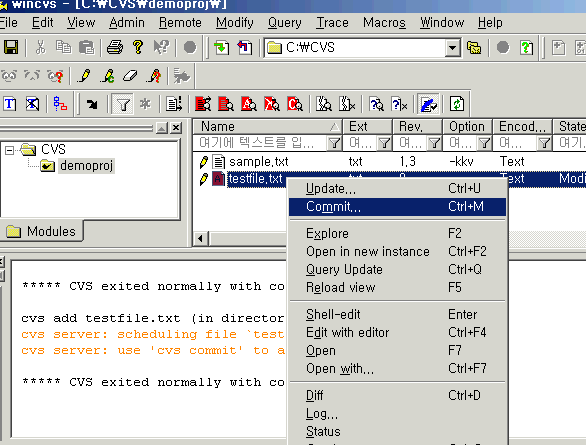The image size is (586, 445).
Task: Click the file list left scroll arrow
Action: tap(201, 238)
